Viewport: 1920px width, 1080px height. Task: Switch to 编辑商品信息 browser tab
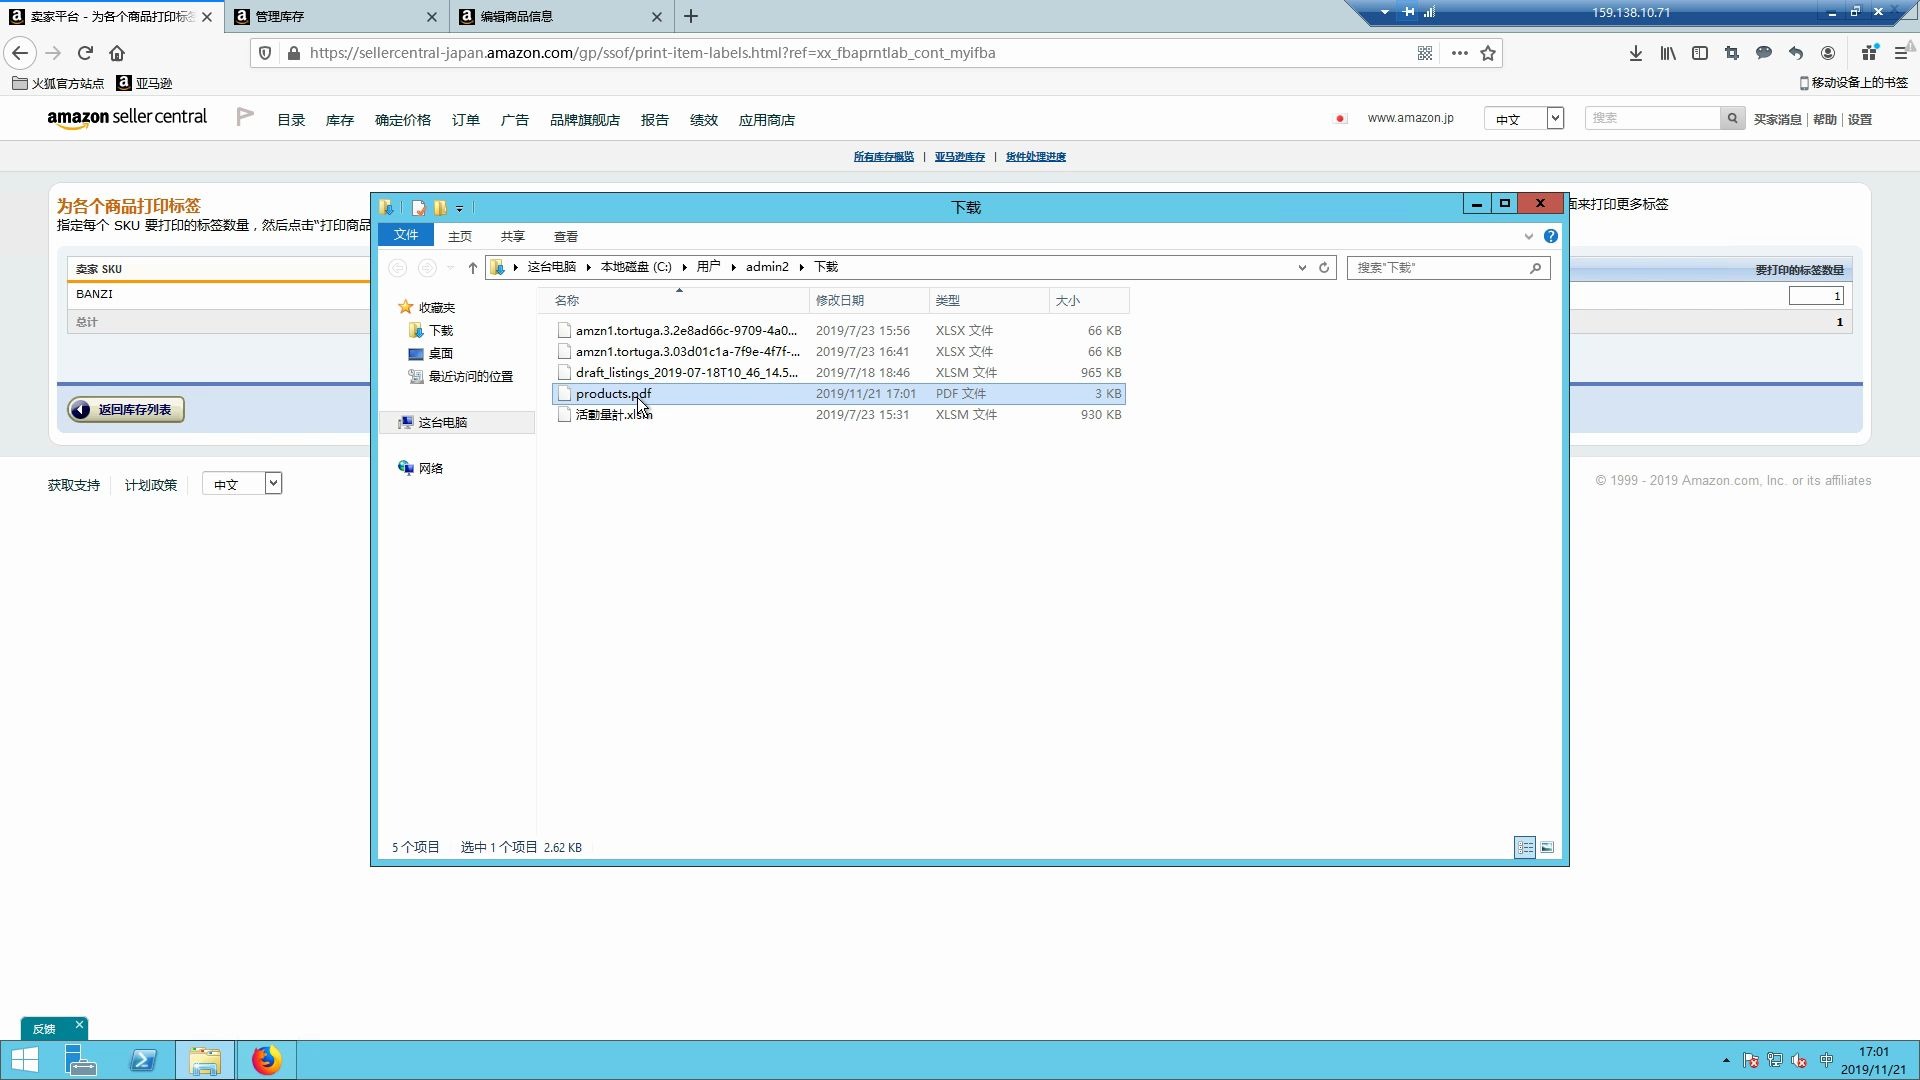561,16
